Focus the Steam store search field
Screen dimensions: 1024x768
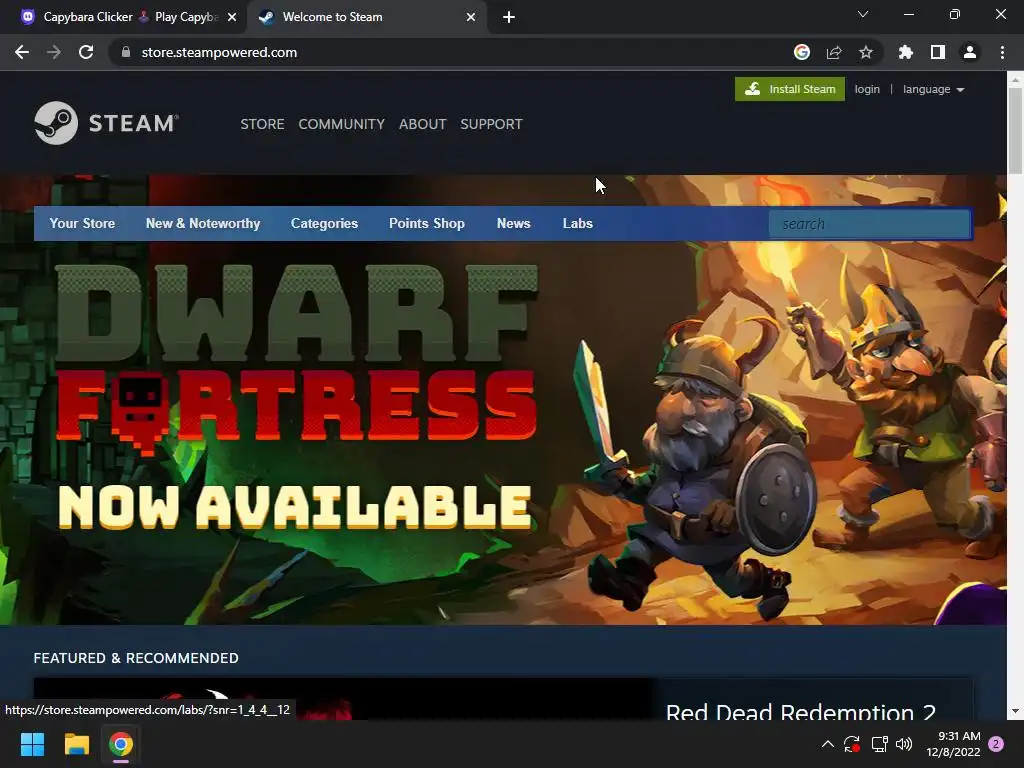(x=870, y=224)
